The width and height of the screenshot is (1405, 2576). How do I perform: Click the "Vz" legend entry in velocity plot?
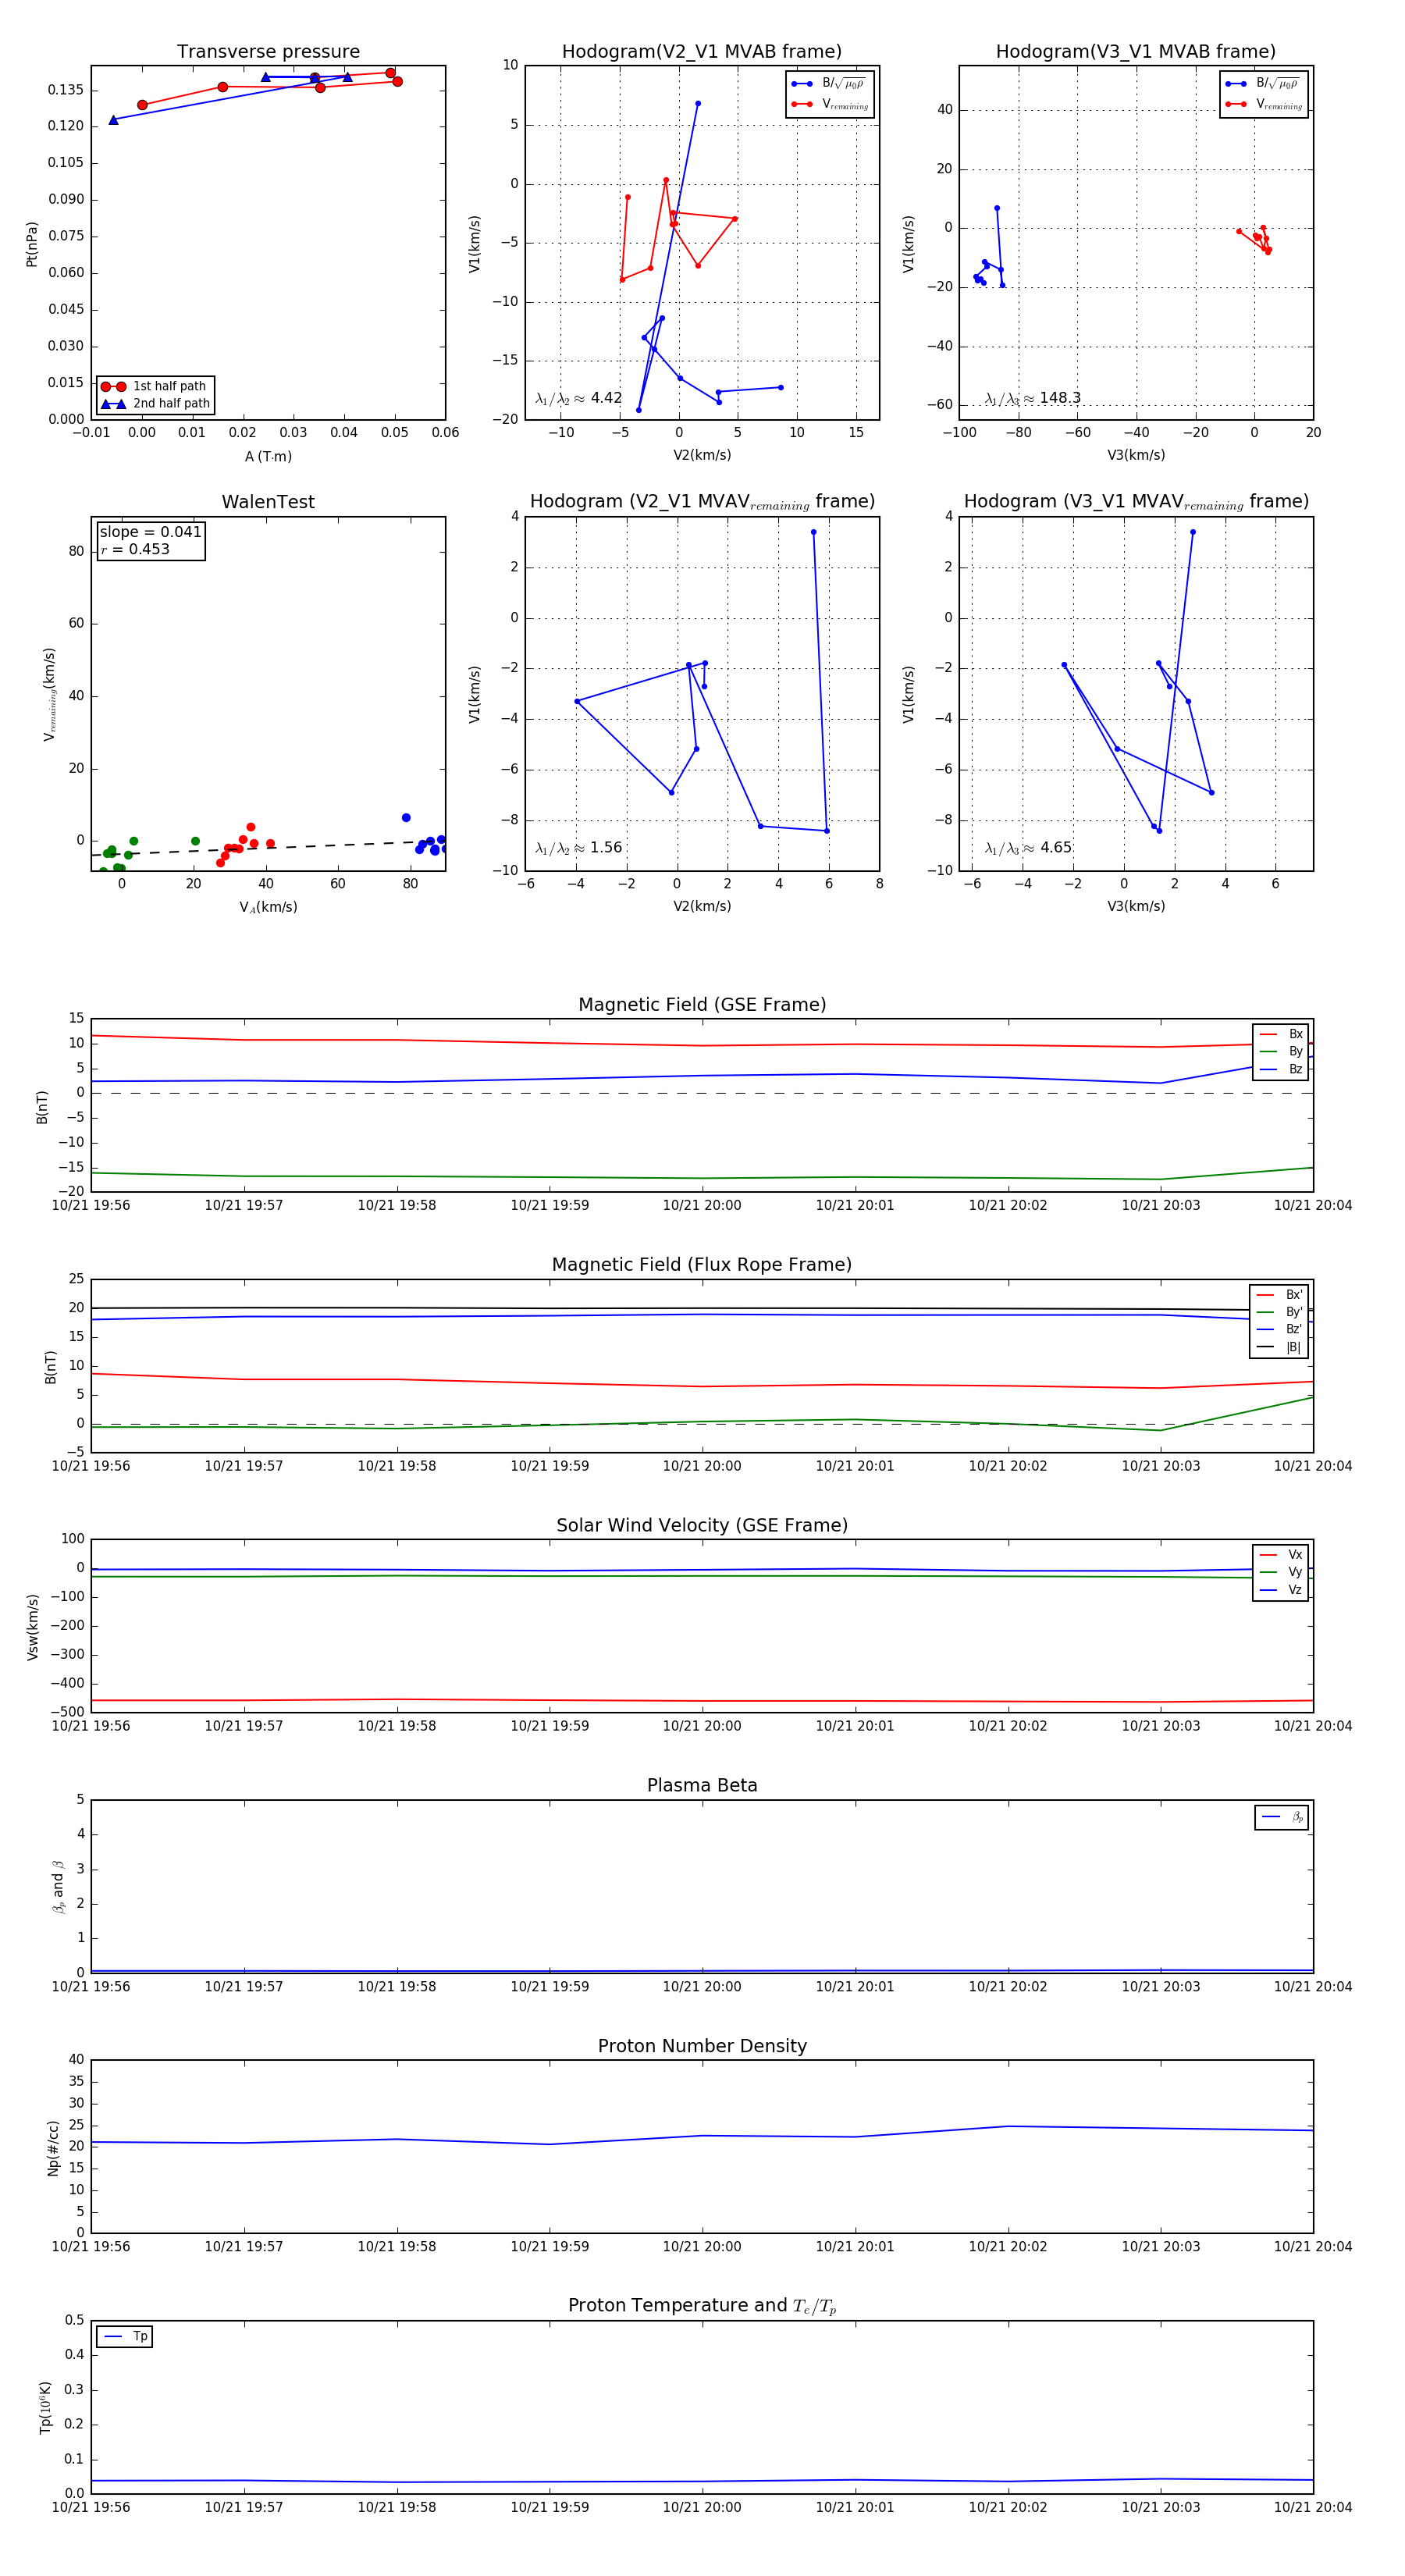click(x=1281, y=1590)
